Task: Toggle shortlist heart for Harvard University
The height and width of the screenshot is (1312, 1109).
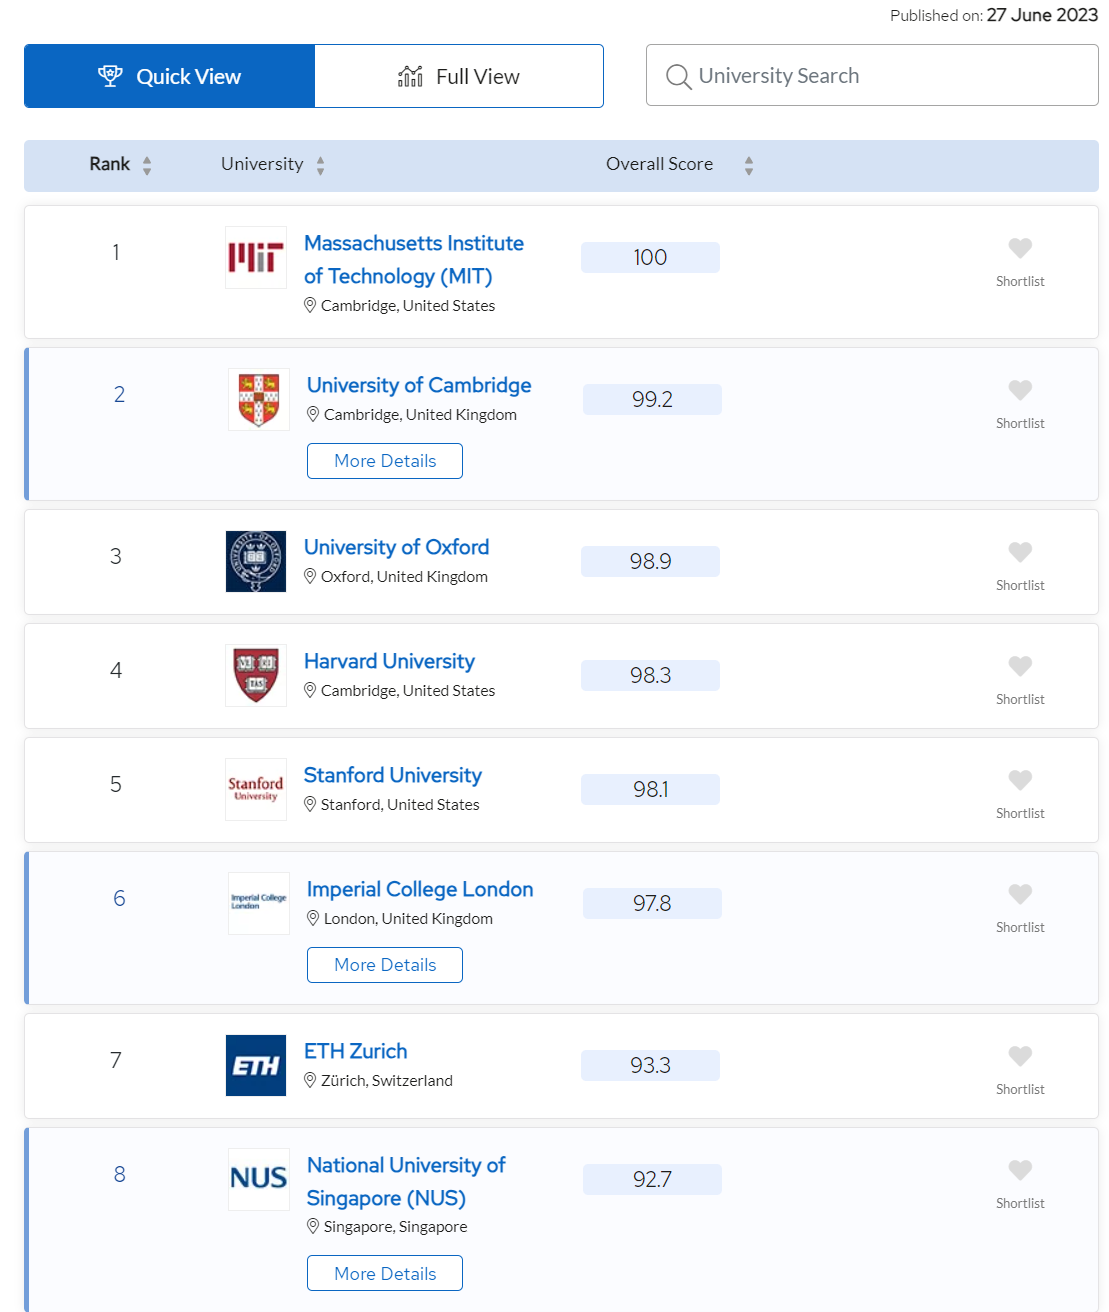Action: click(1020, 666)
